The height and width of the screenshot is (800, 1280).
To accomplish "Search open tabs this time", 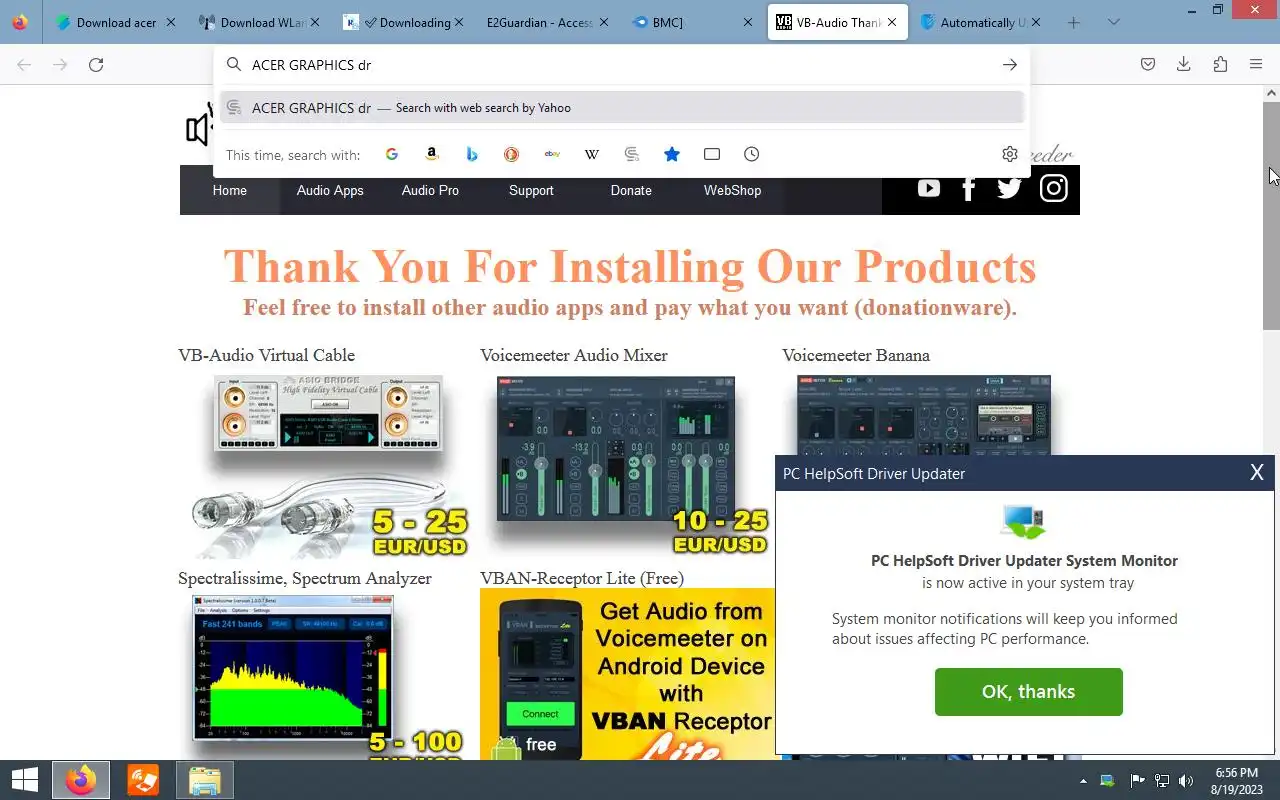I will click(x=712, y=154).
